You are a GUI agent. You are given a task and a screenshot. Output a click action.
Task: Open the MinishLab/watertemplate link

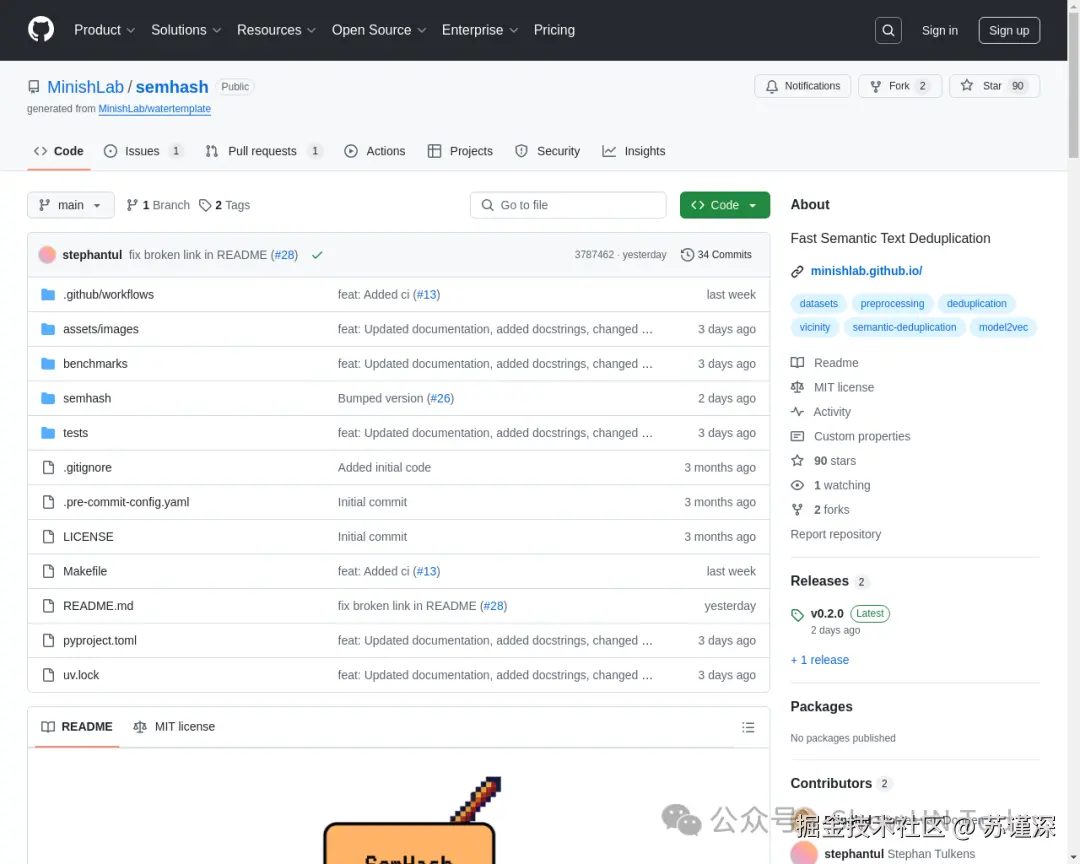[154, 109]
